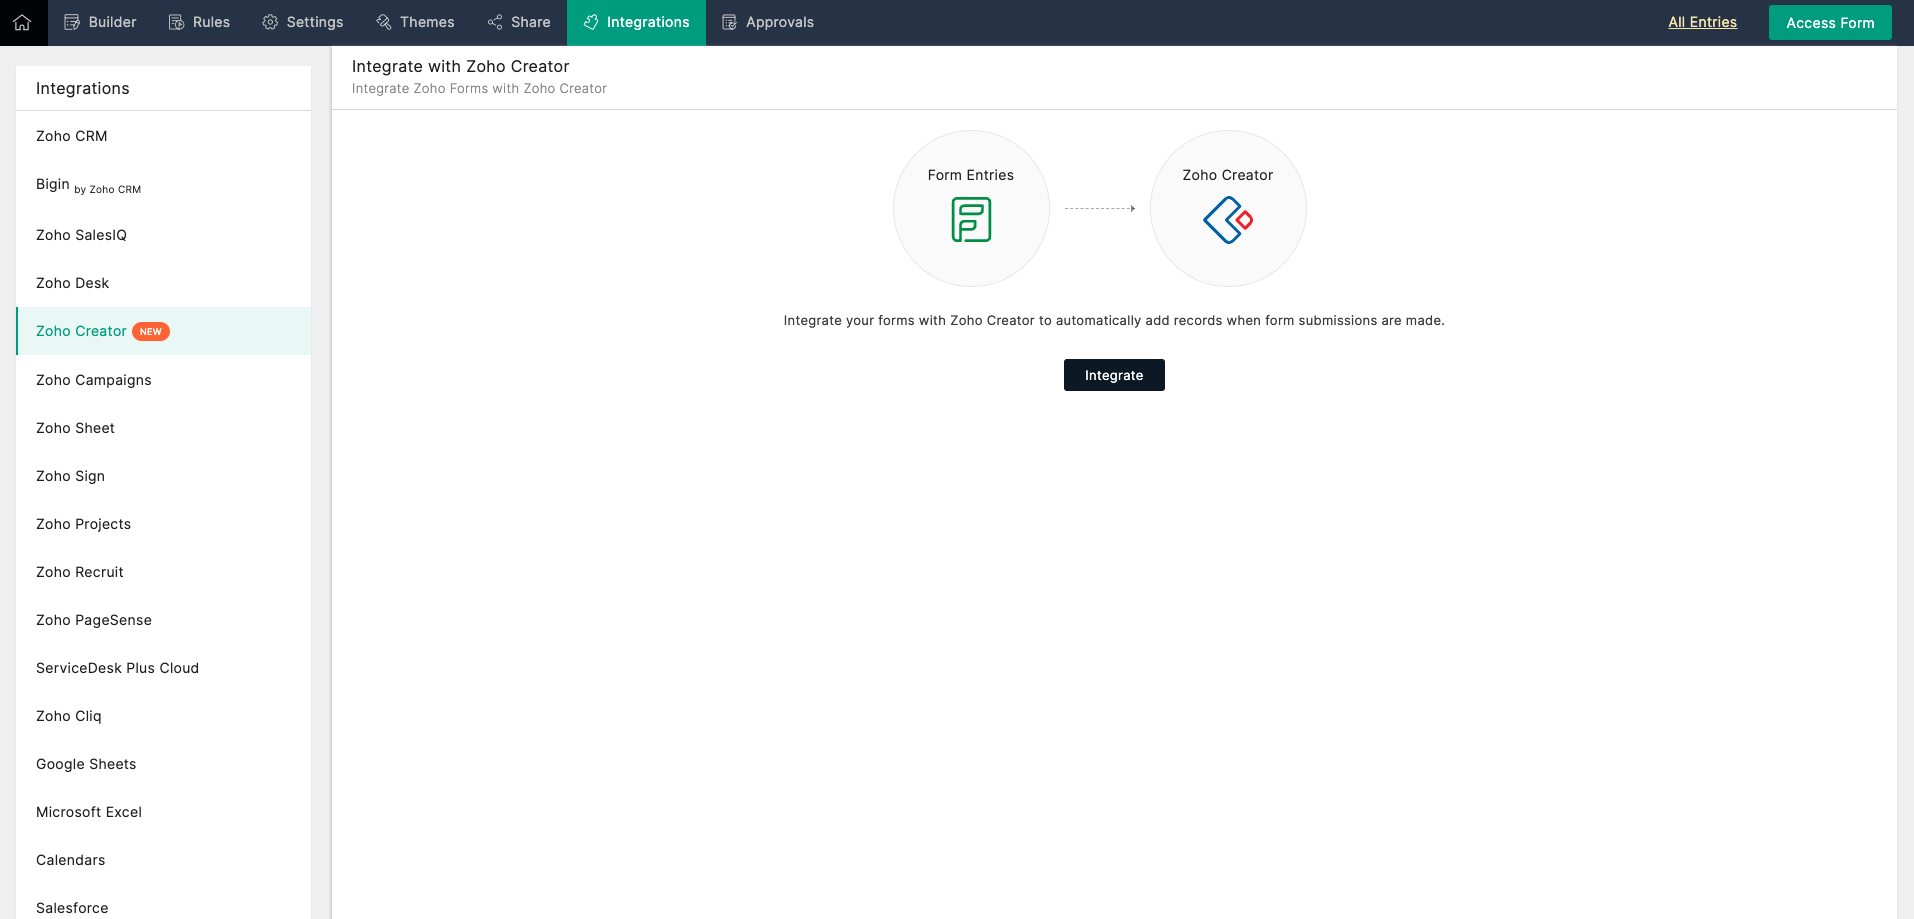Click the Themes brush icon
This screenshot has height=919, width=1914.
pos(384,22)
